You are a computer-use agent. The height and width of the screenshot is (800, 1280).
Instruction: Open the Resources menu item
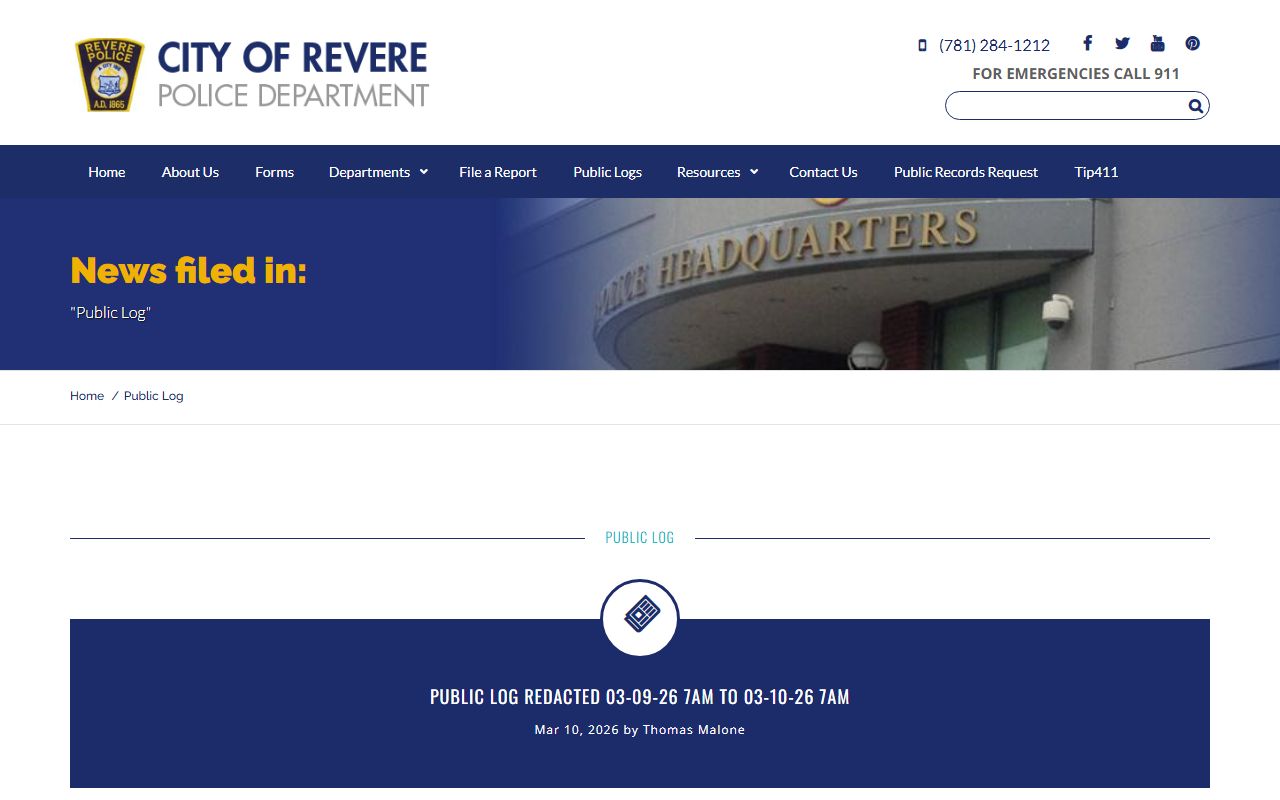708,172
